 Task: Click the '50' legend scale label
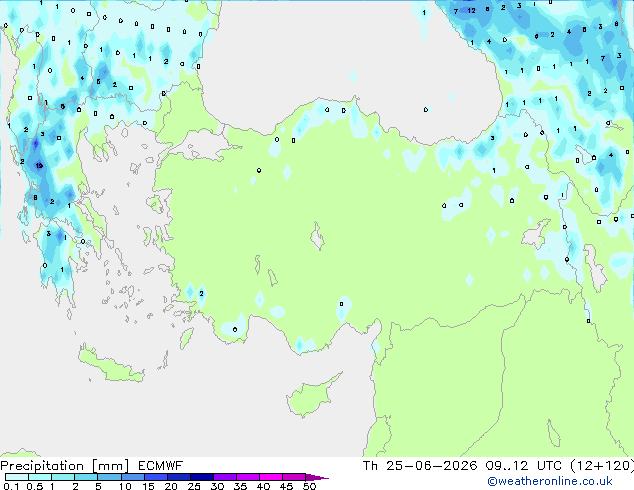pyautogui.click(x=309, y=486)
